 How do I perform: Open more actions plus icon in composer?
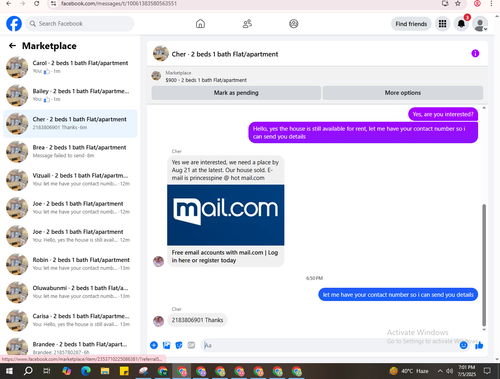[154, 345]
